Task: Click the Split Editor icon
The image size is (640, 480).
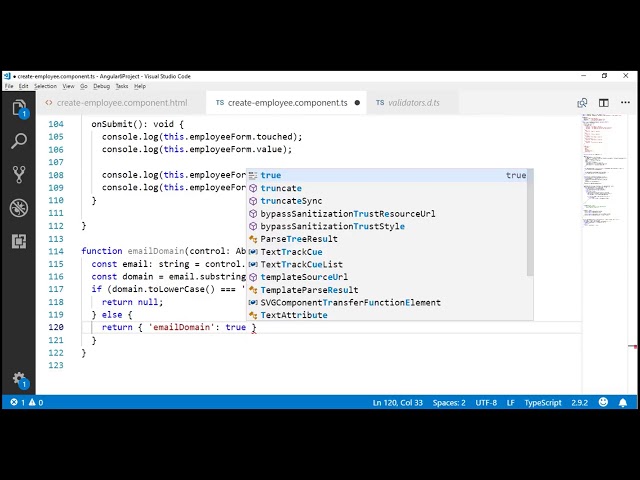Action: [x=604, y=103]
